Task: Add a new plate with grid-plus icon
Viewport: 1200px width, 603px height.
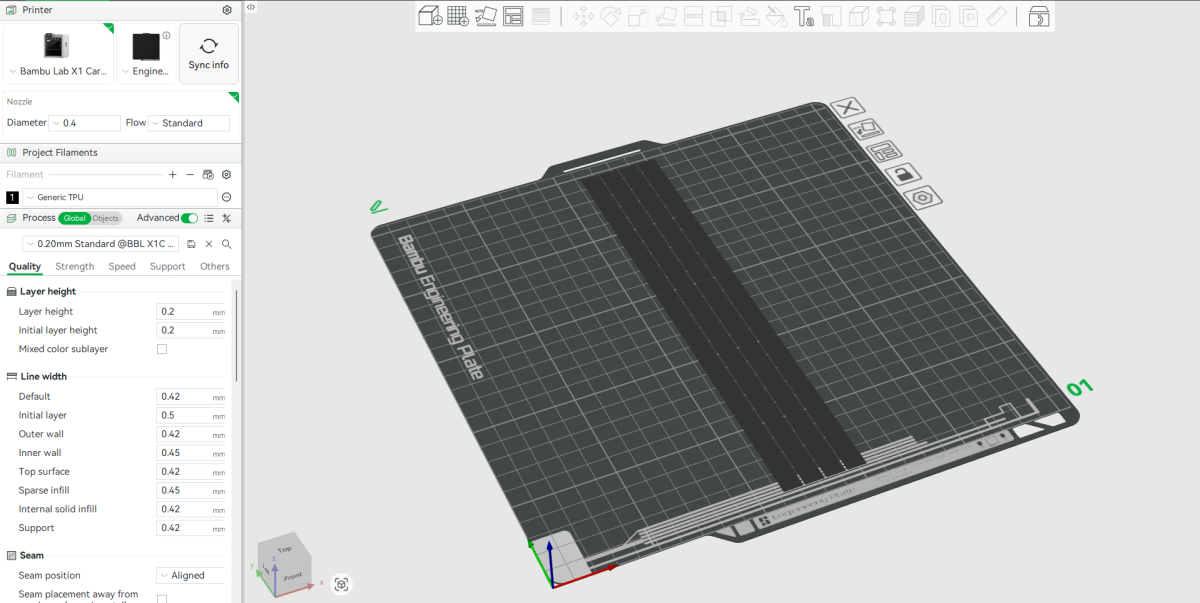Action: click(x=458, y=16)
